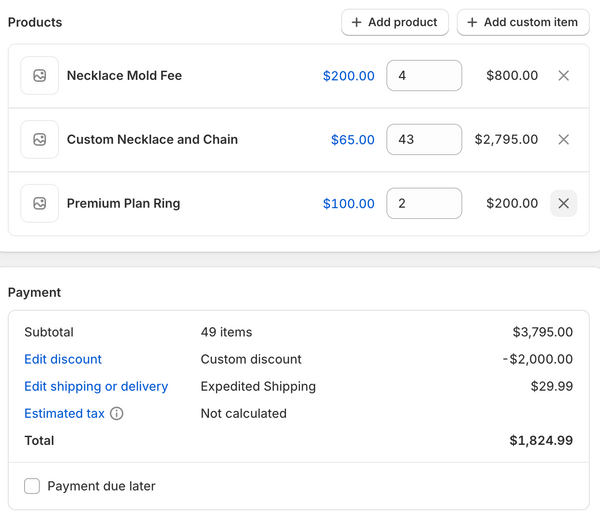Select the Necklace Mold Fee product name
Screen dimensions: 600x518
point(124,75)
